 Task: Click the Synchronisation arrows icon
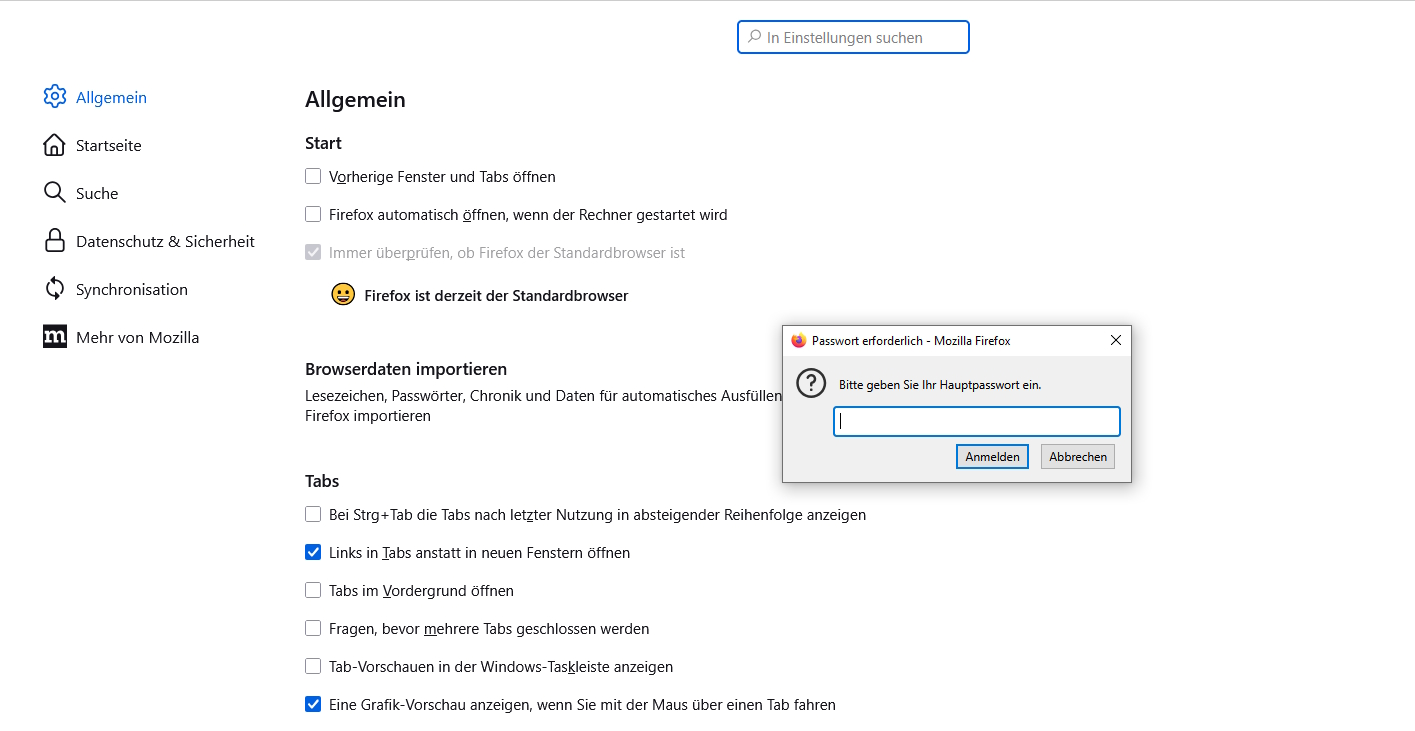coord(55,289)
